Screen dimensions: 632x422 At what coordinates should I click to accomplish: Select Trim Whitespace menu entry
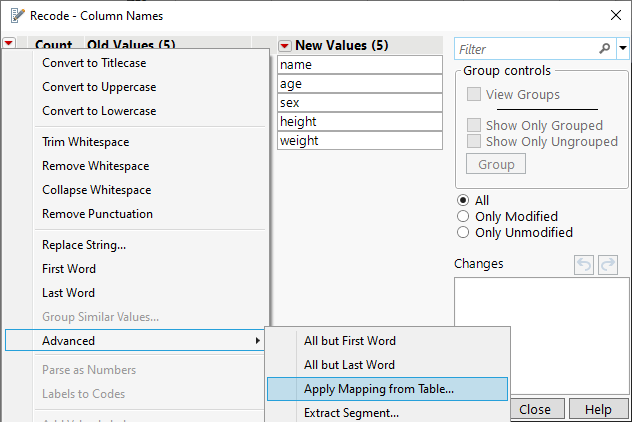click(x=85, y=142)
